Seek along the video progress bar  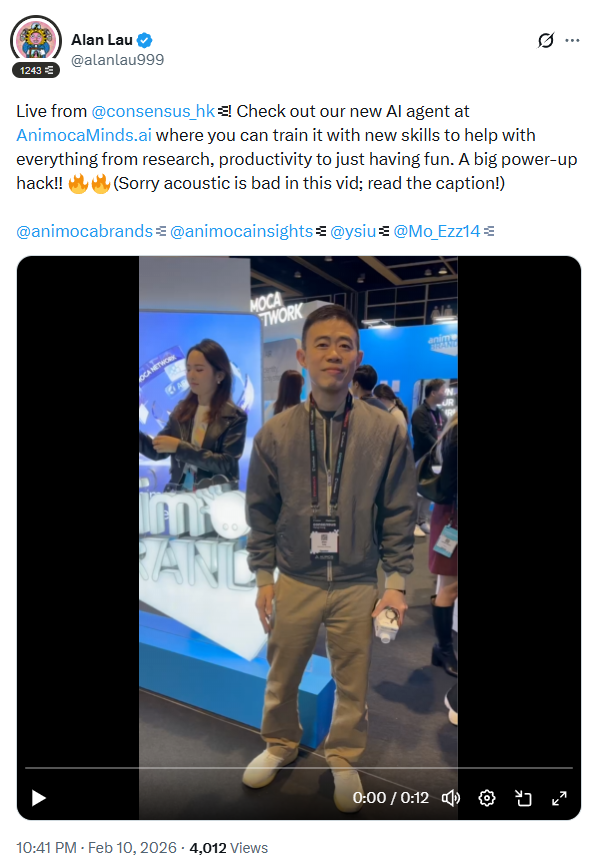click(298, 767)
